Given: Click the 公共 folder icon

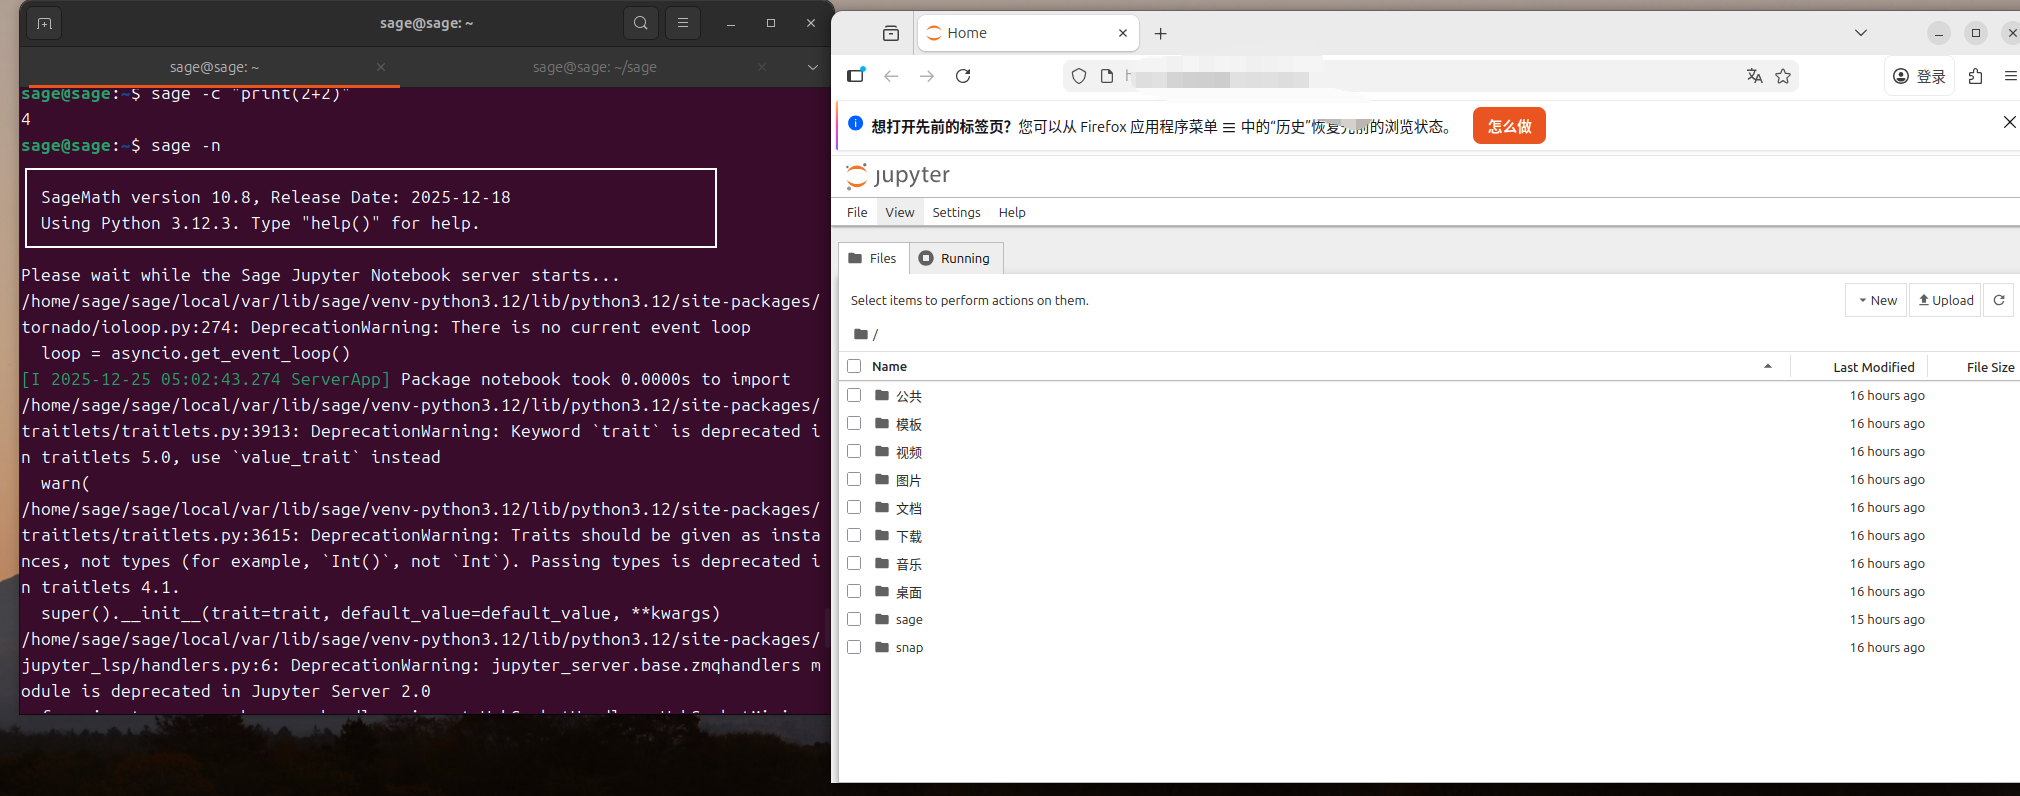Looking at the screenshot, I should 882,395.
